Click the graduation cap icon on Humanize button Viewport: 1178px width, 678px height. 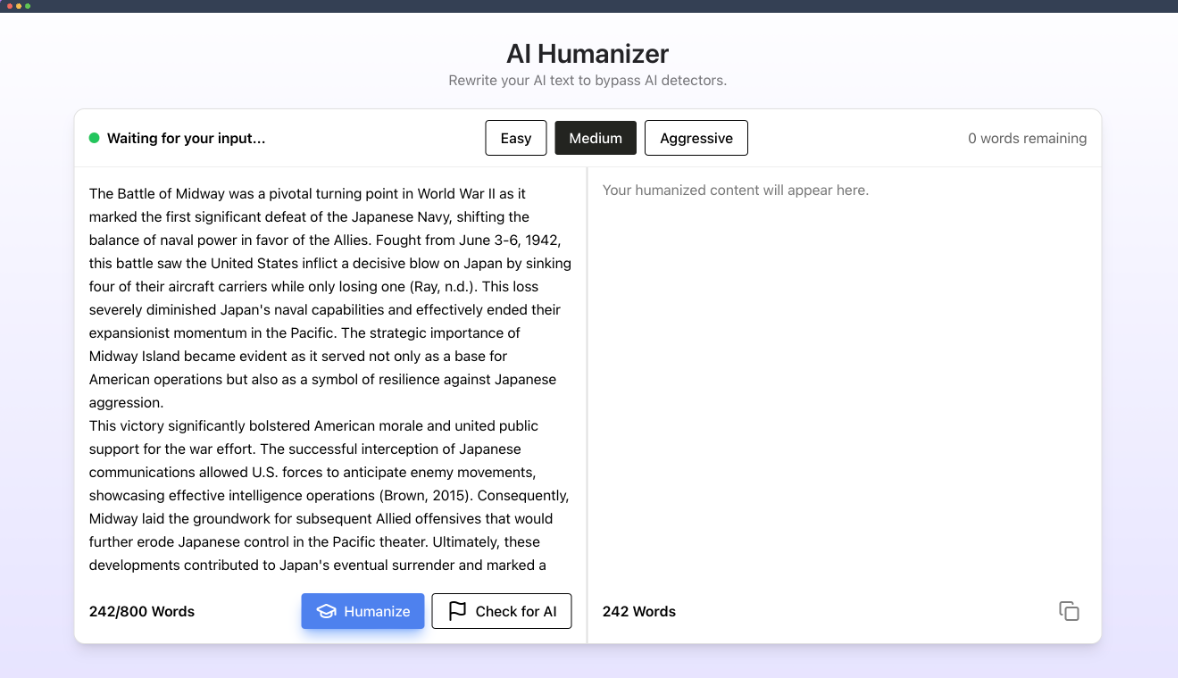click(328, 611)
